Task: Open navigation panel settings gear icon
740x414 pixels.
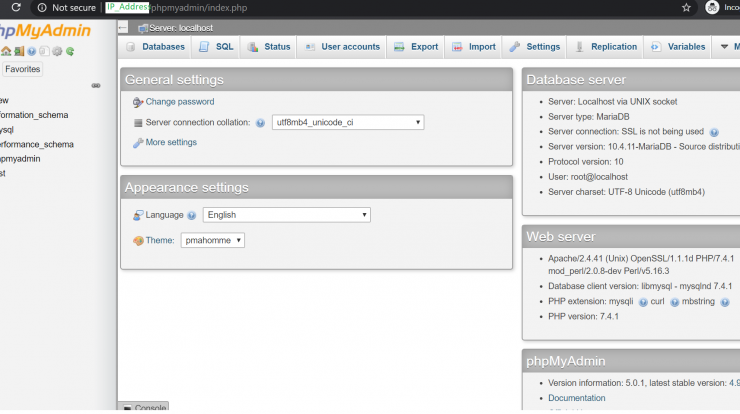Action: 57,51
